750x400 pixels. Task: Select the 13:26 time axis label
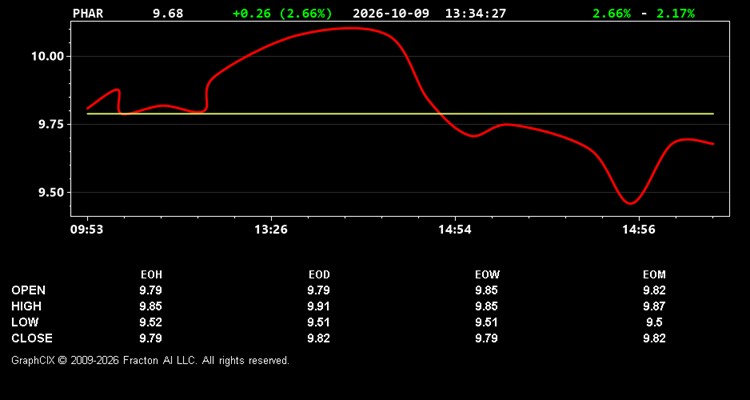coord(271,230)
